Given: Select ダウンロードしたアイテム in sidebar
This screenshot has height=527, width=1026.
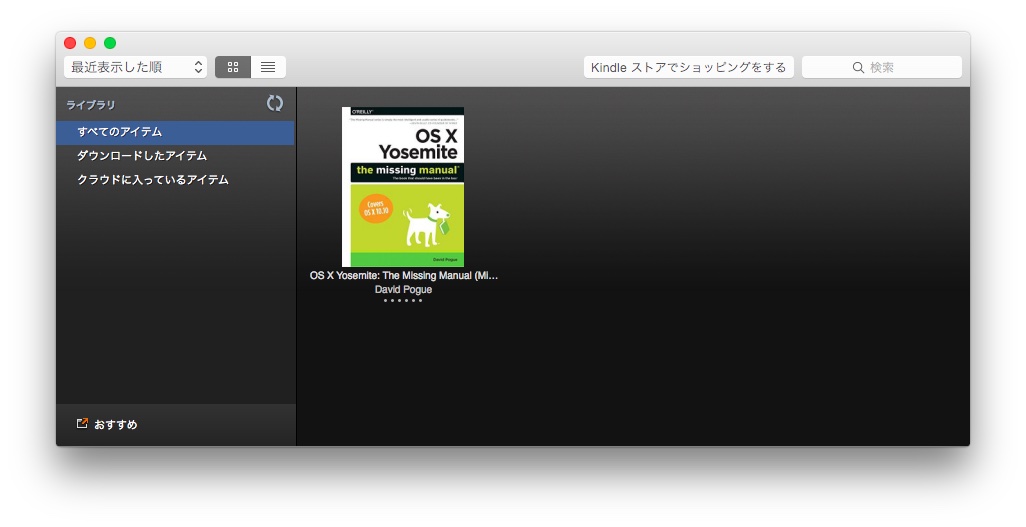Looking at the screenshot, I should 175,156.
